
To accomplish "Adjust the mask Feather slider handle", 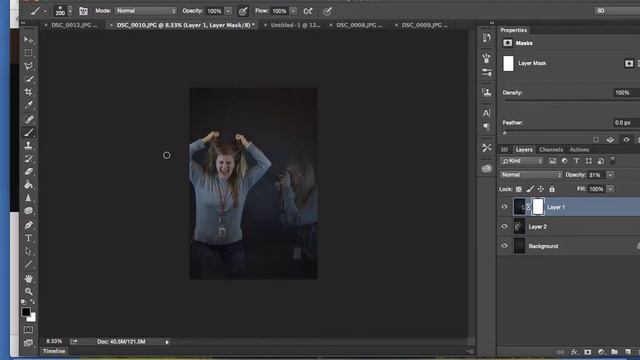I will (x=505, y=132).
